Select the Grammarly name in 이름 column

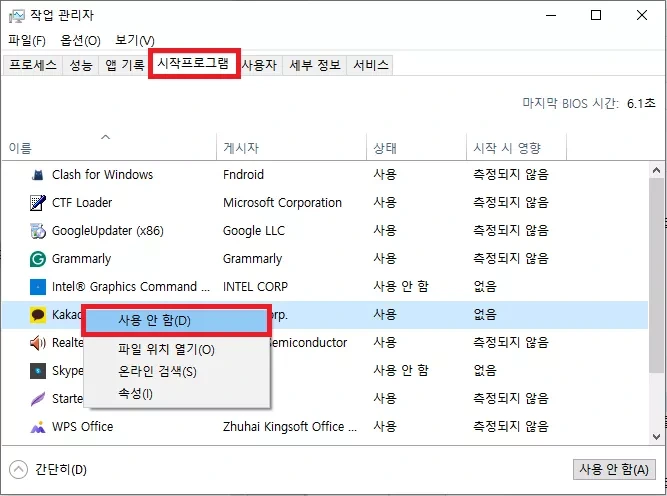(81, 259)
